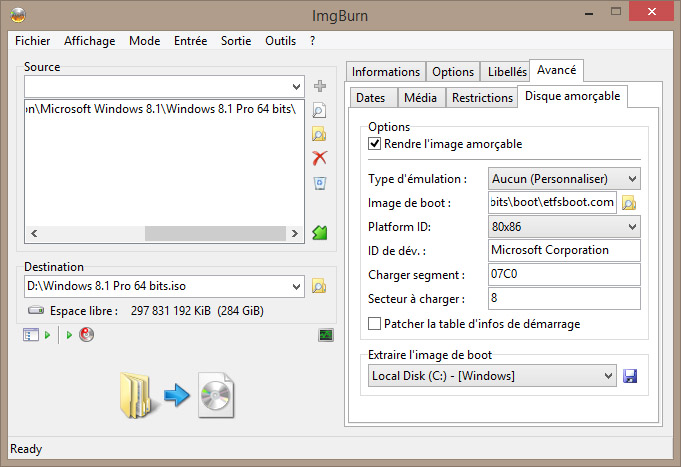The height and width of the screenshot is (467, 681).
Task: Open the Mode menu
Action: 145,41
